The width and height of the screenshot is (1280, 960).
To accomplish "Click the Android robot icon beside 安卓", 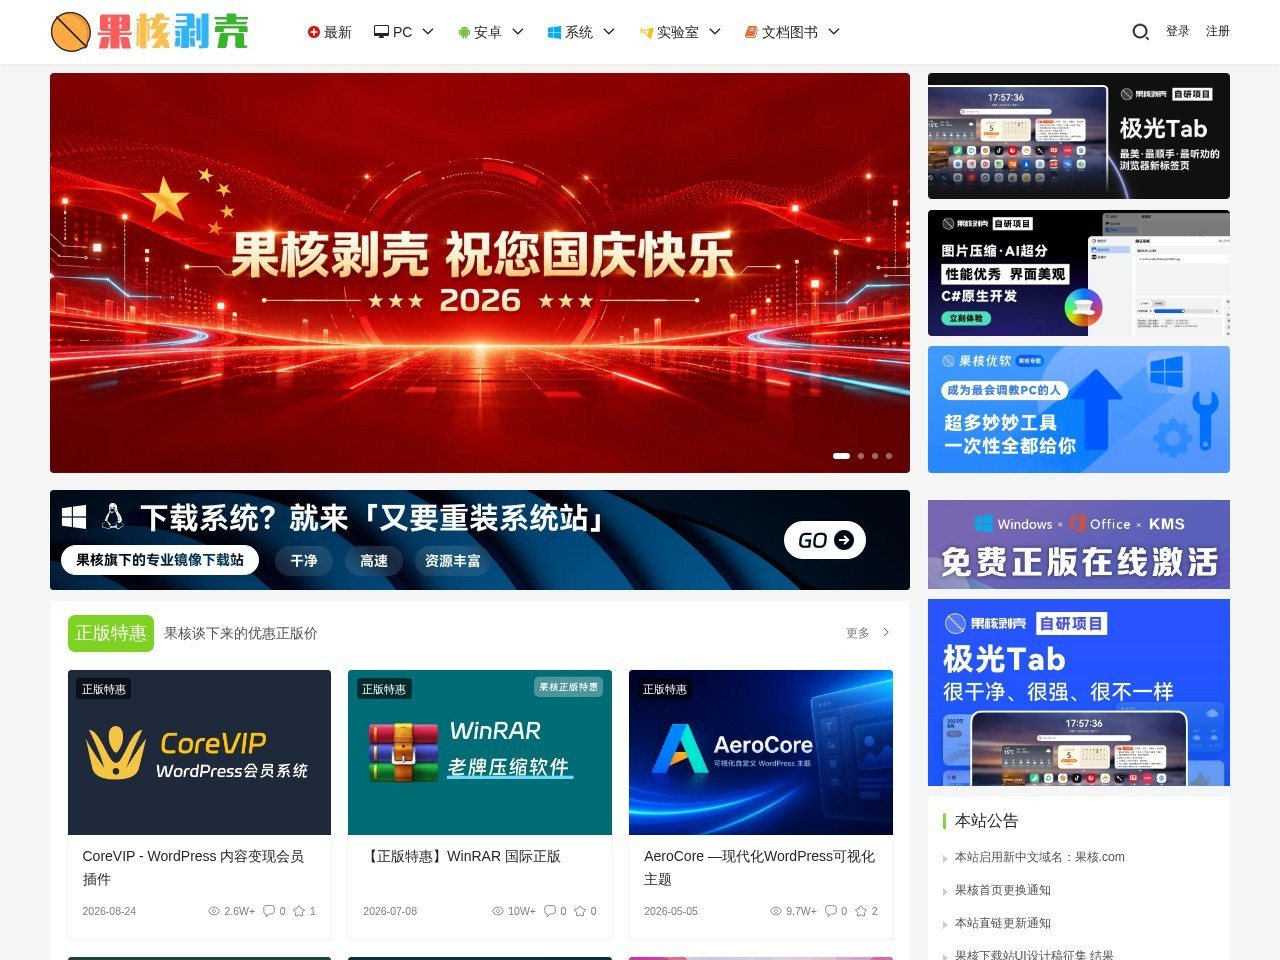I will 464,32.
